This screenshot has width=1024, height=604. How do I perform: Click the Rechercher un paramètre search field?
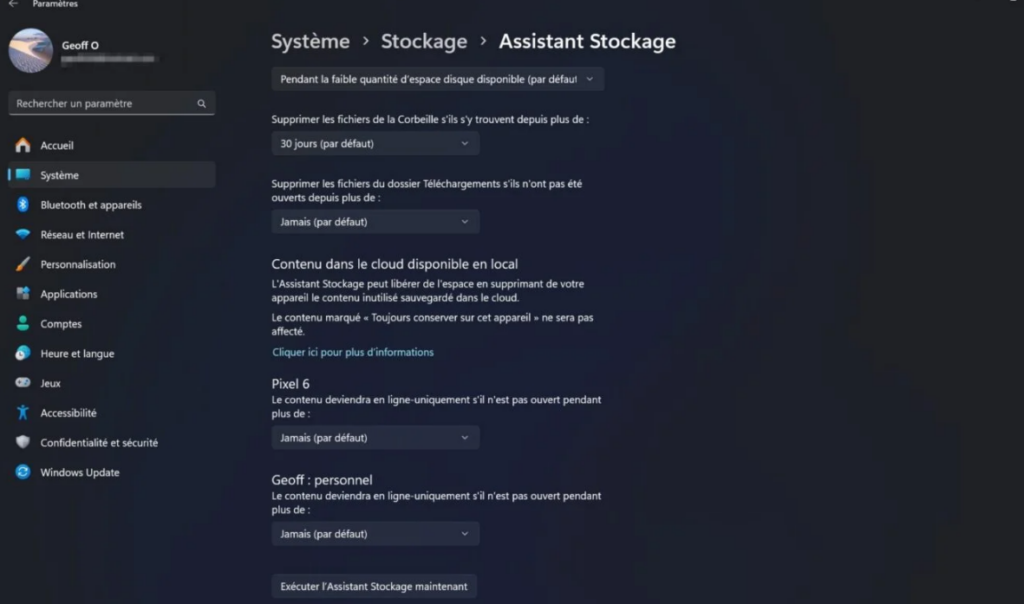(x=105, y=103)
